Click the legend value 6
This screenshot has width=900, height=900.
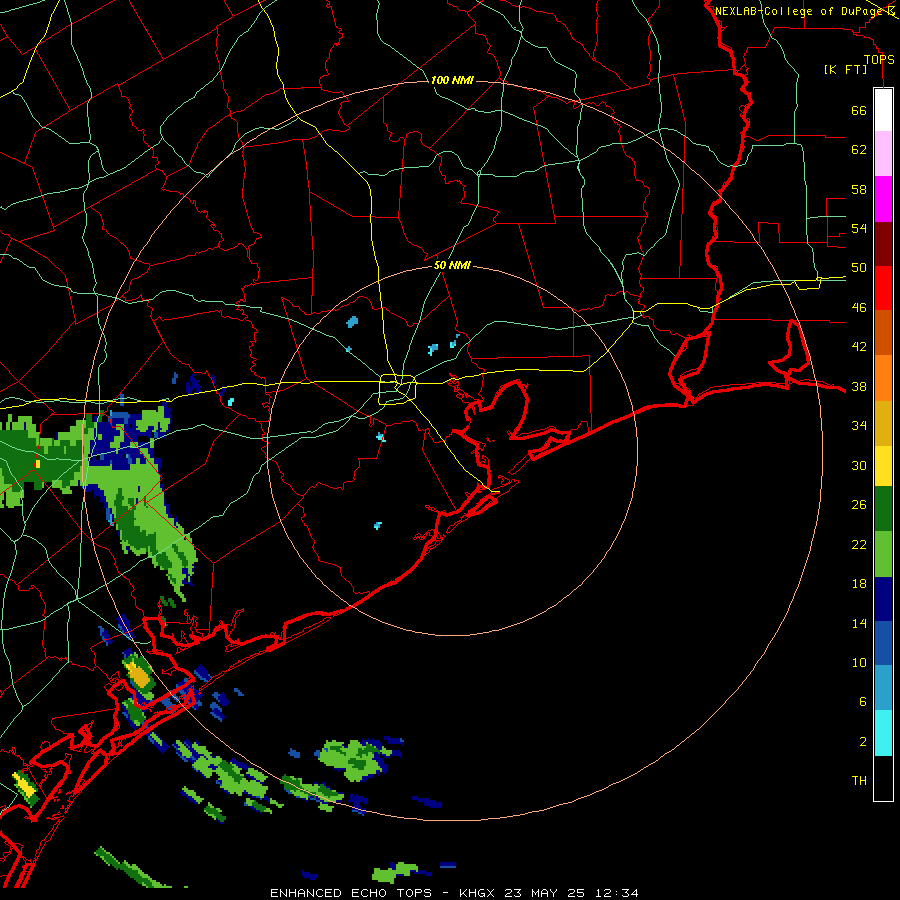click(863, 702)
